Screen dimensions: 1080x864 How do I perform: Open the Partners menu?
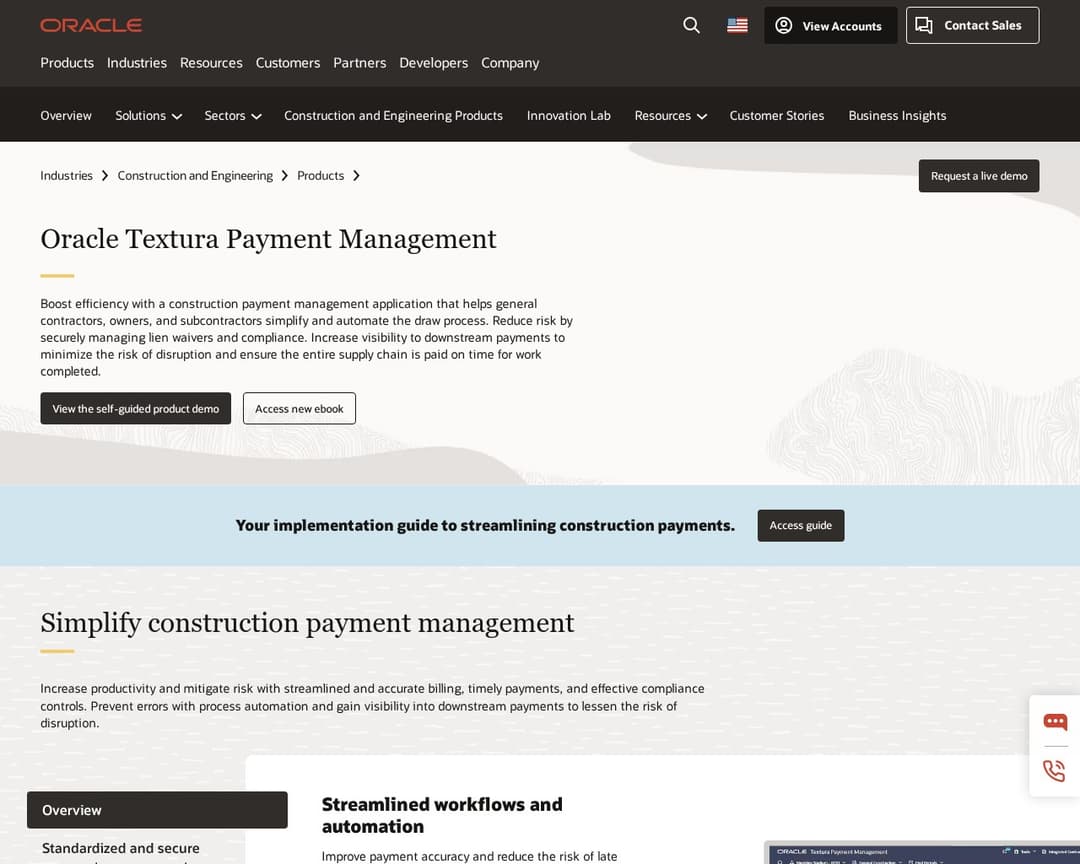(x=360, y=63)
